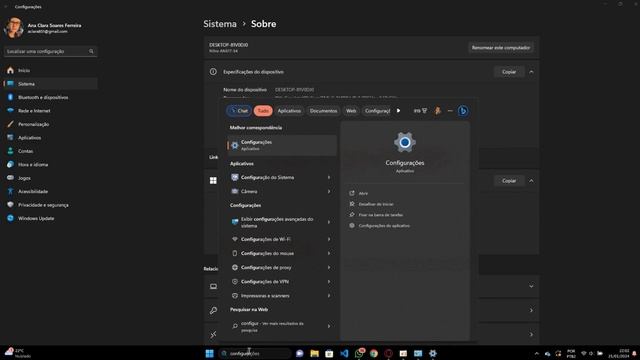The image size is (640, 360).
Task: Open Personalização in the sidebar
Action: point(51,124)
